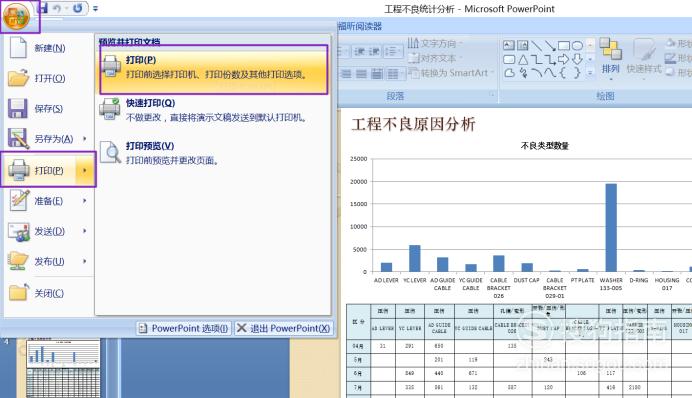Expand the Prepare (准备) submenu arrow
This screenshot has height=398, width=692.
click(x=85, y=201)
